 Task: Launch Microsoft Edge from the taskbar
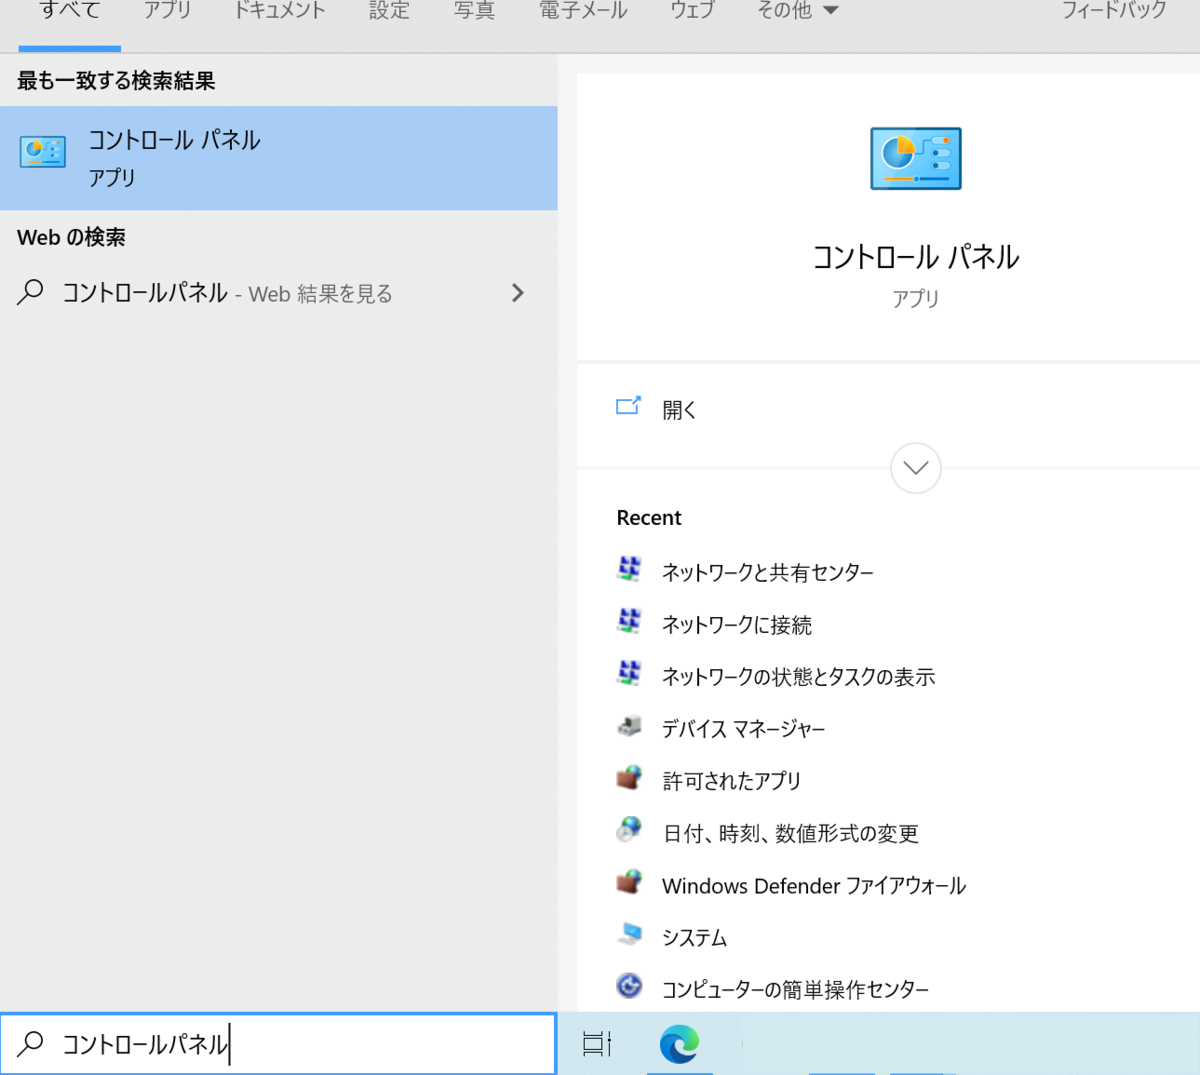click(679, 1044)
